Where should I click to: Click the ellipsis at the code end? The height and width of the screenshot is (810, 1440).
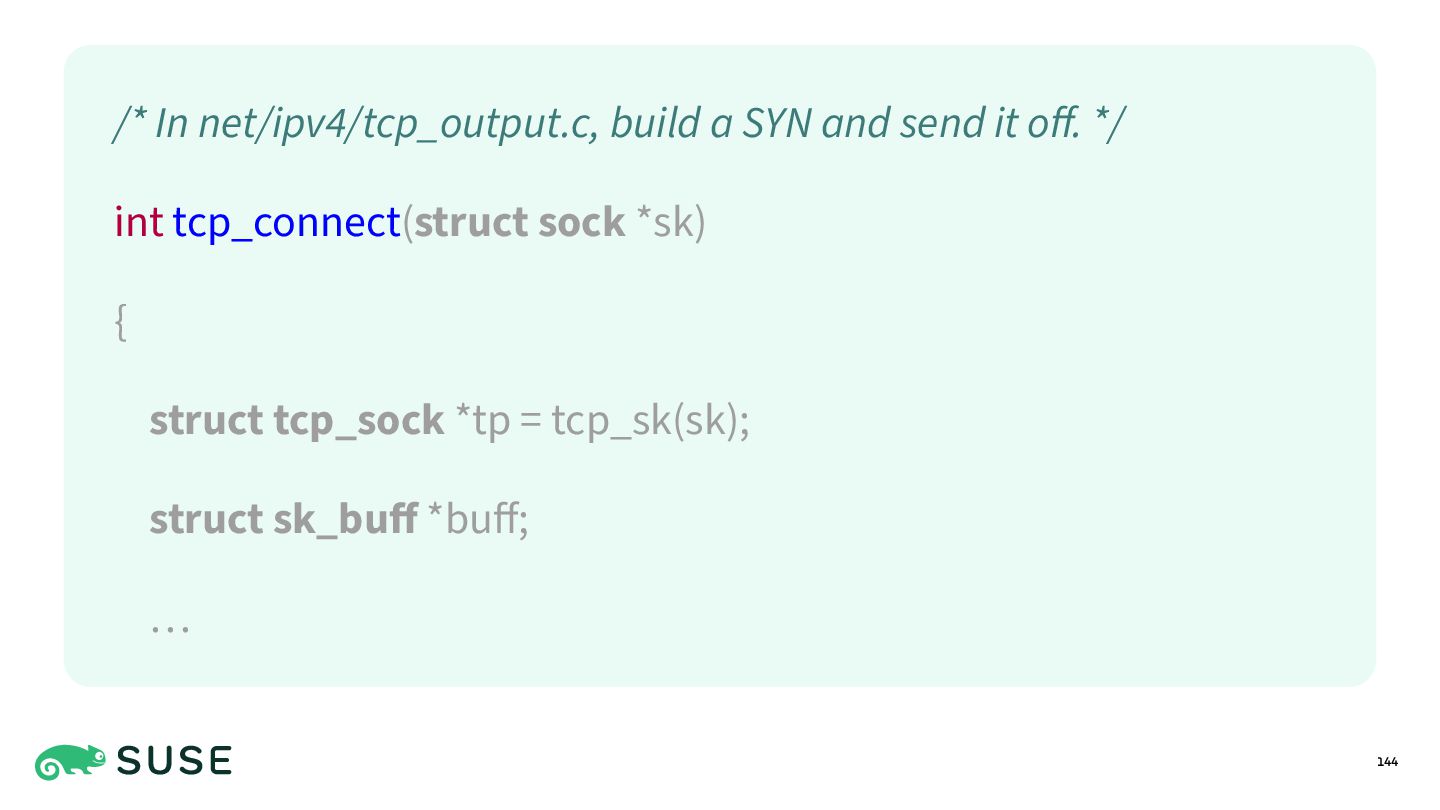click(170, 628)
